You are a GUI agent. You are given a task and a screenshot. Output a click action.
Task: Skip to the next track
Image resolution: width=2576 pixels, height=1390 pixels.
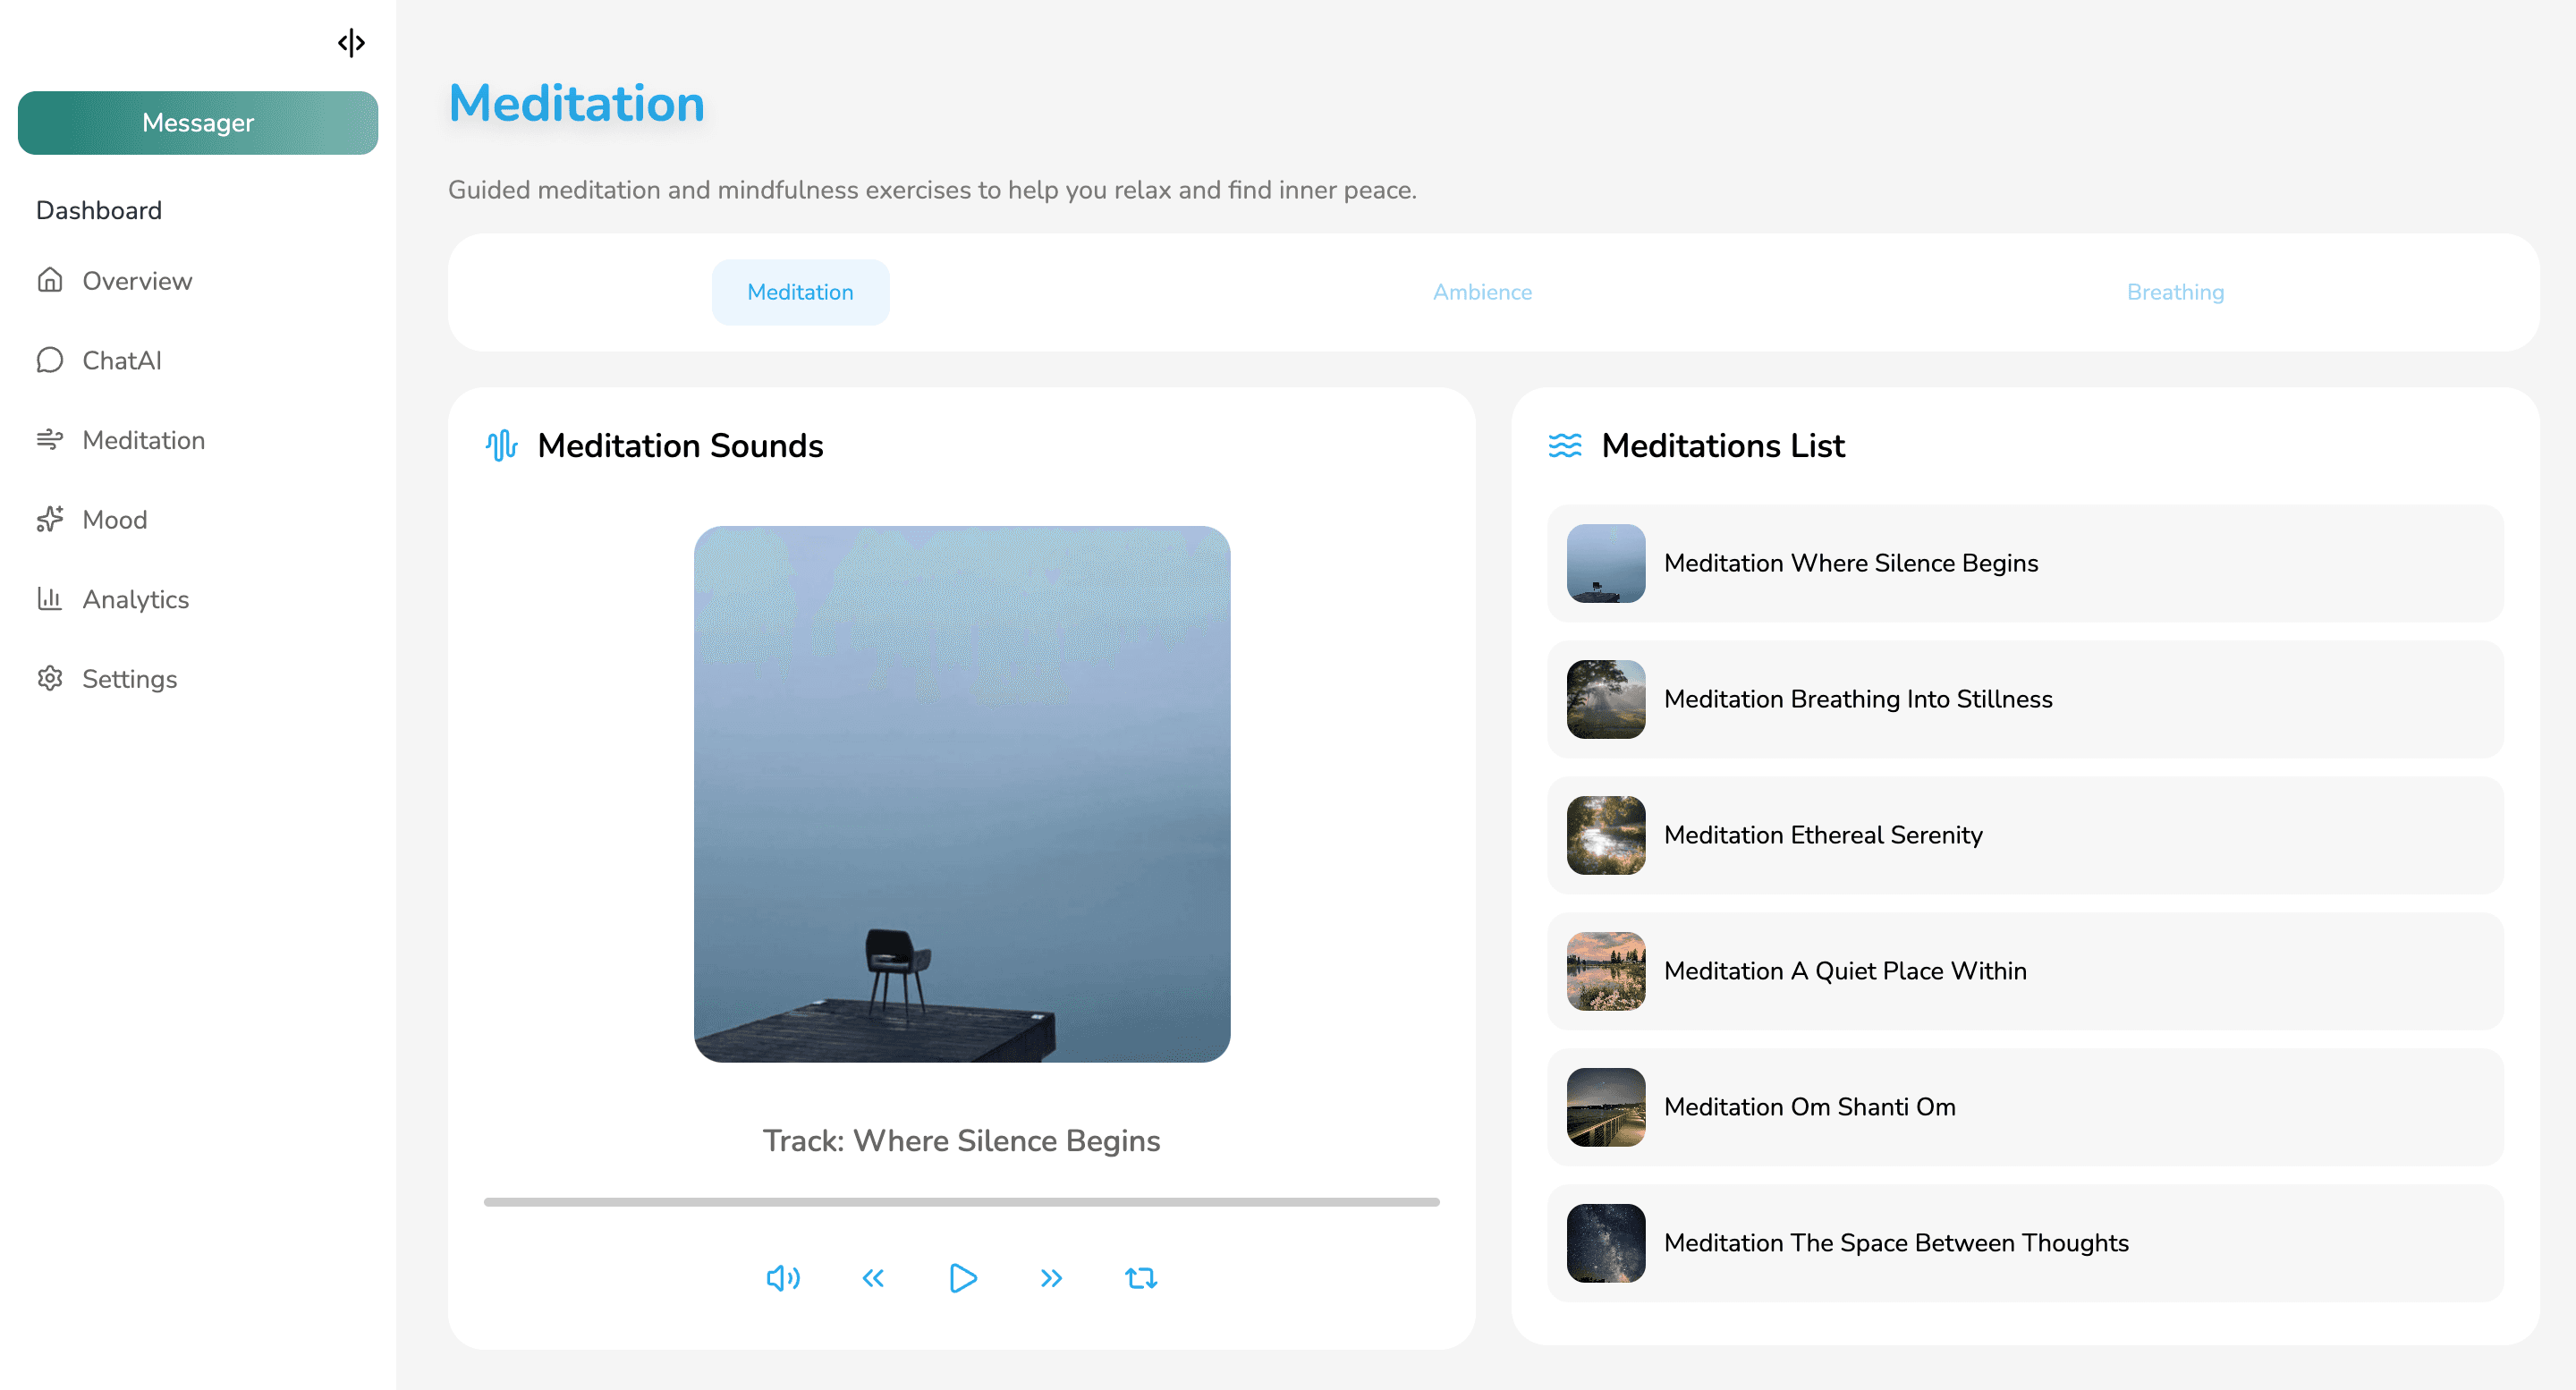[x=1050, y=1277]
